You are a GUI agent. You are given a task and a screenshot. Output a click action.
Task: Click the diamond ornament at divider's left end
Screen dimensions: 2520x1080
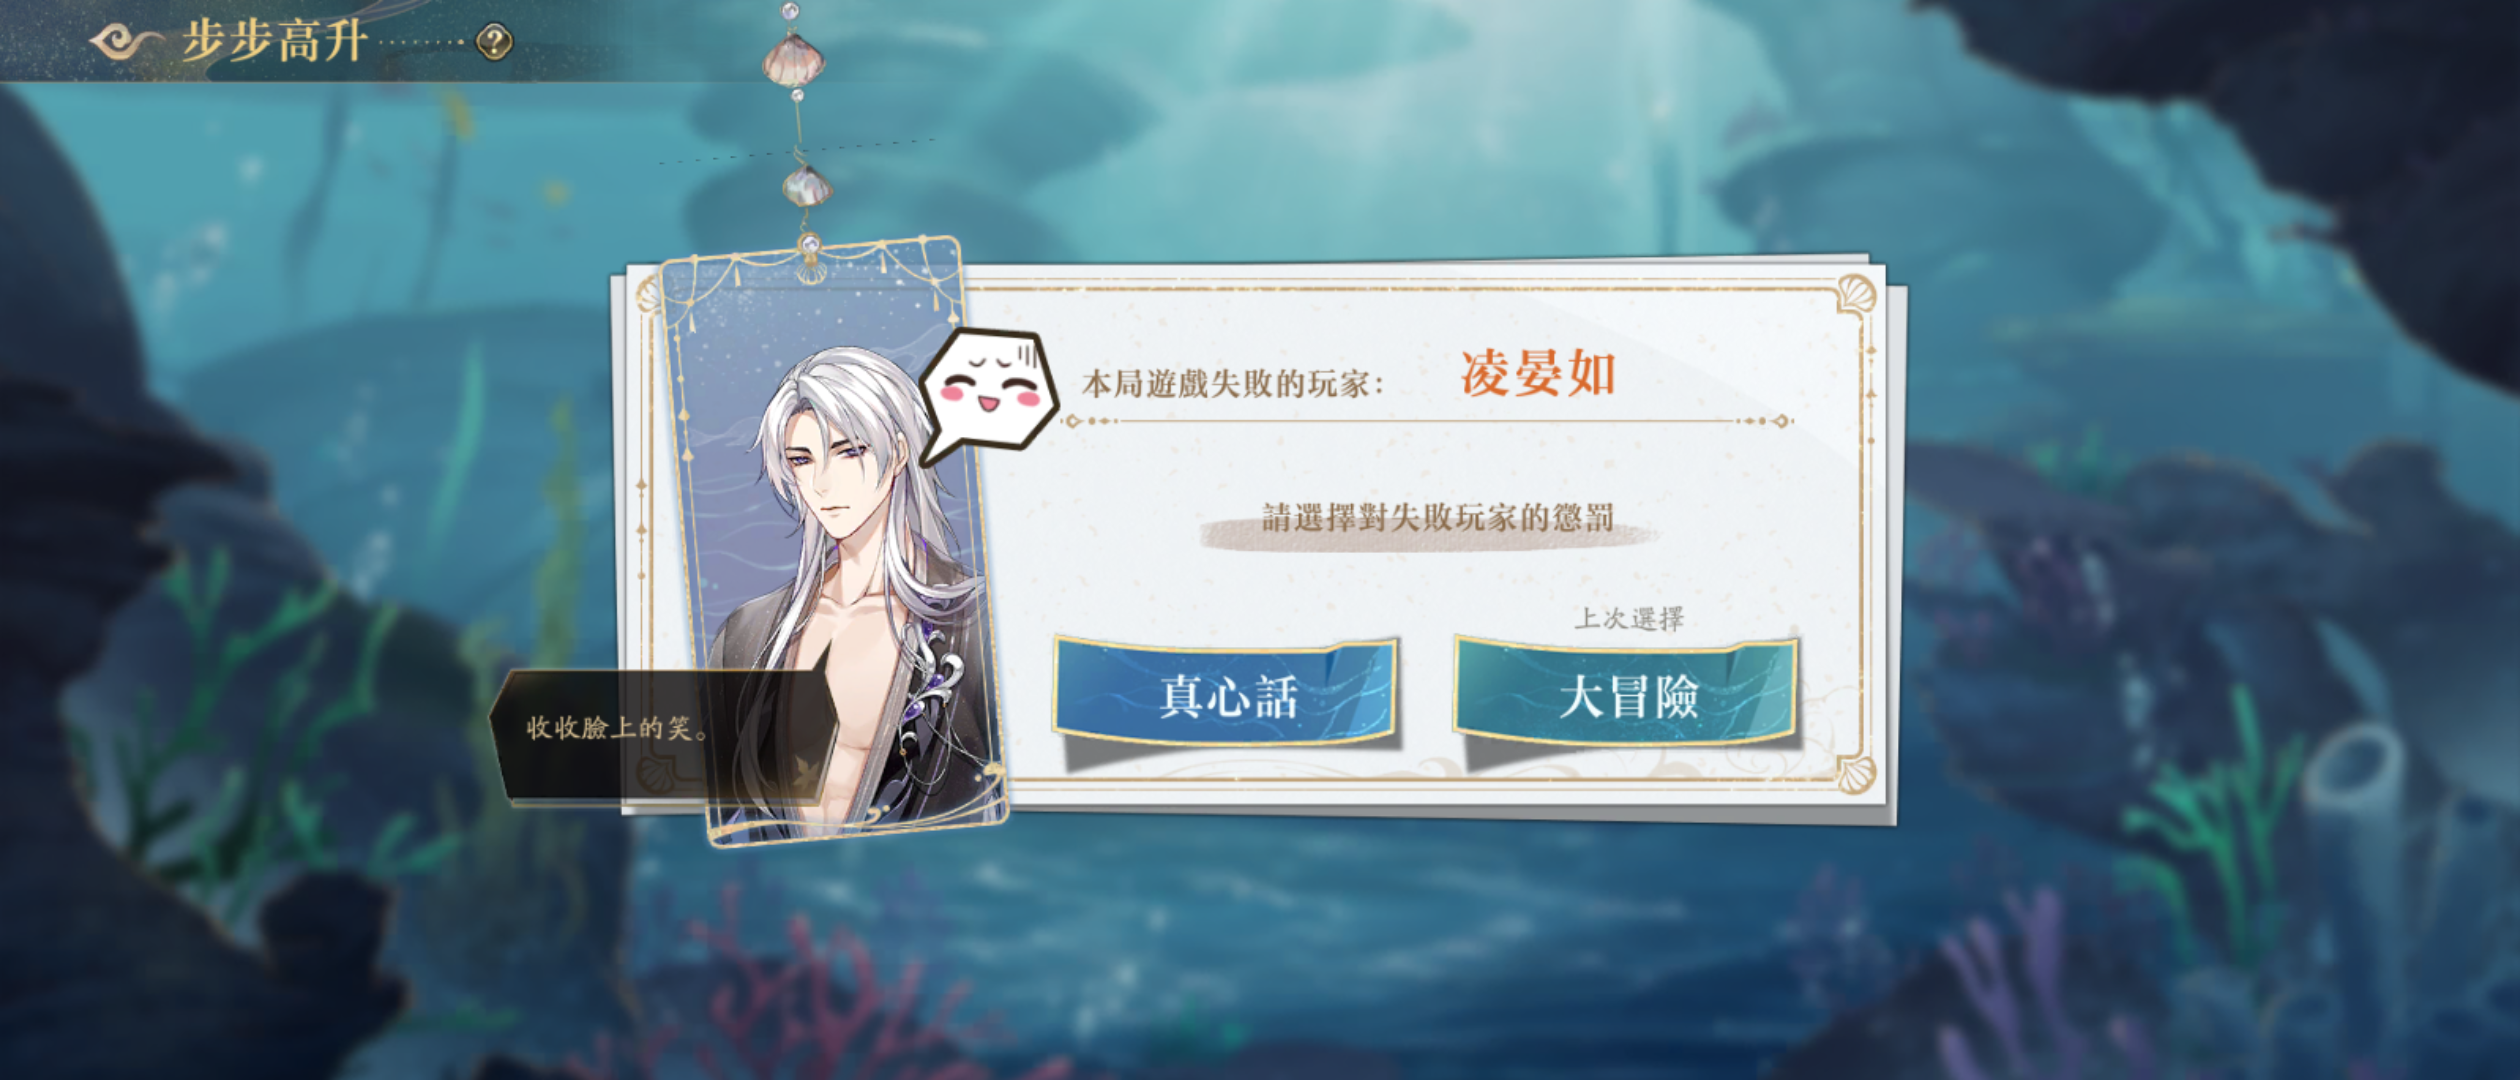coord(1074,421)
